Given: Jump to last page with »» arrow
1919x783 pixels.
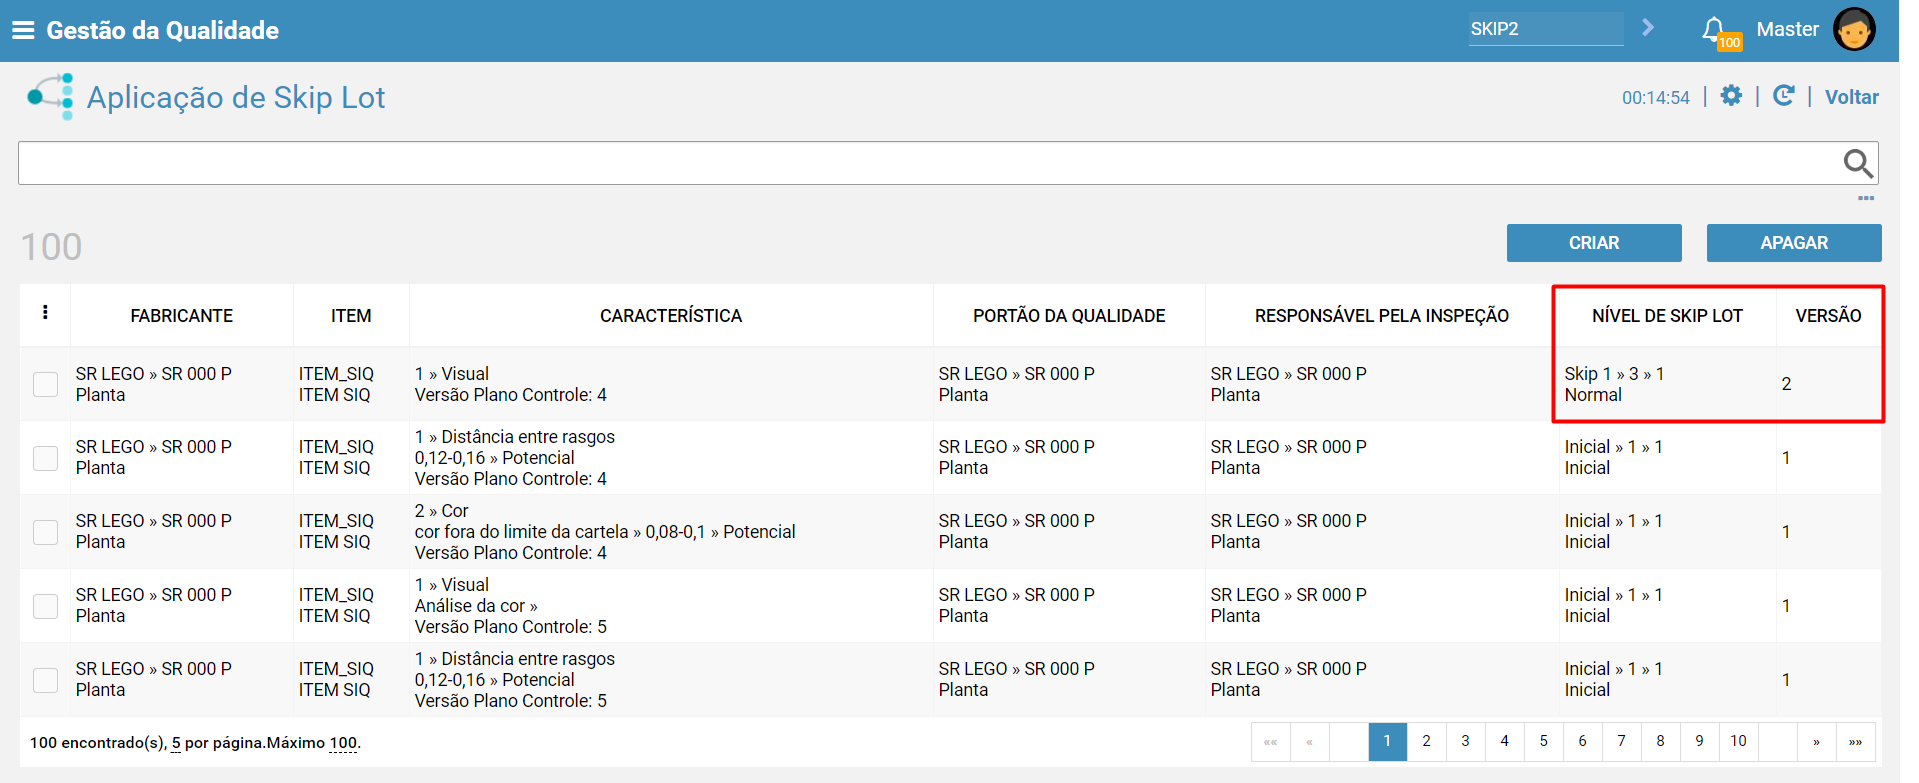Looking at the screenshot, I should click(1855, 741).
